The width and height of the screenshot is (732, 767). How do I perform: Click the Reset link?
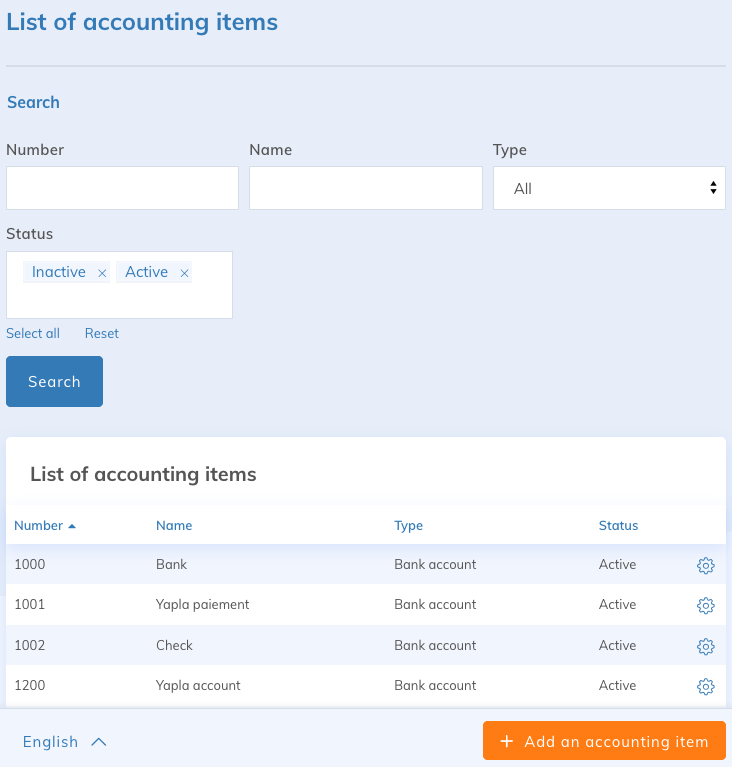102,333
